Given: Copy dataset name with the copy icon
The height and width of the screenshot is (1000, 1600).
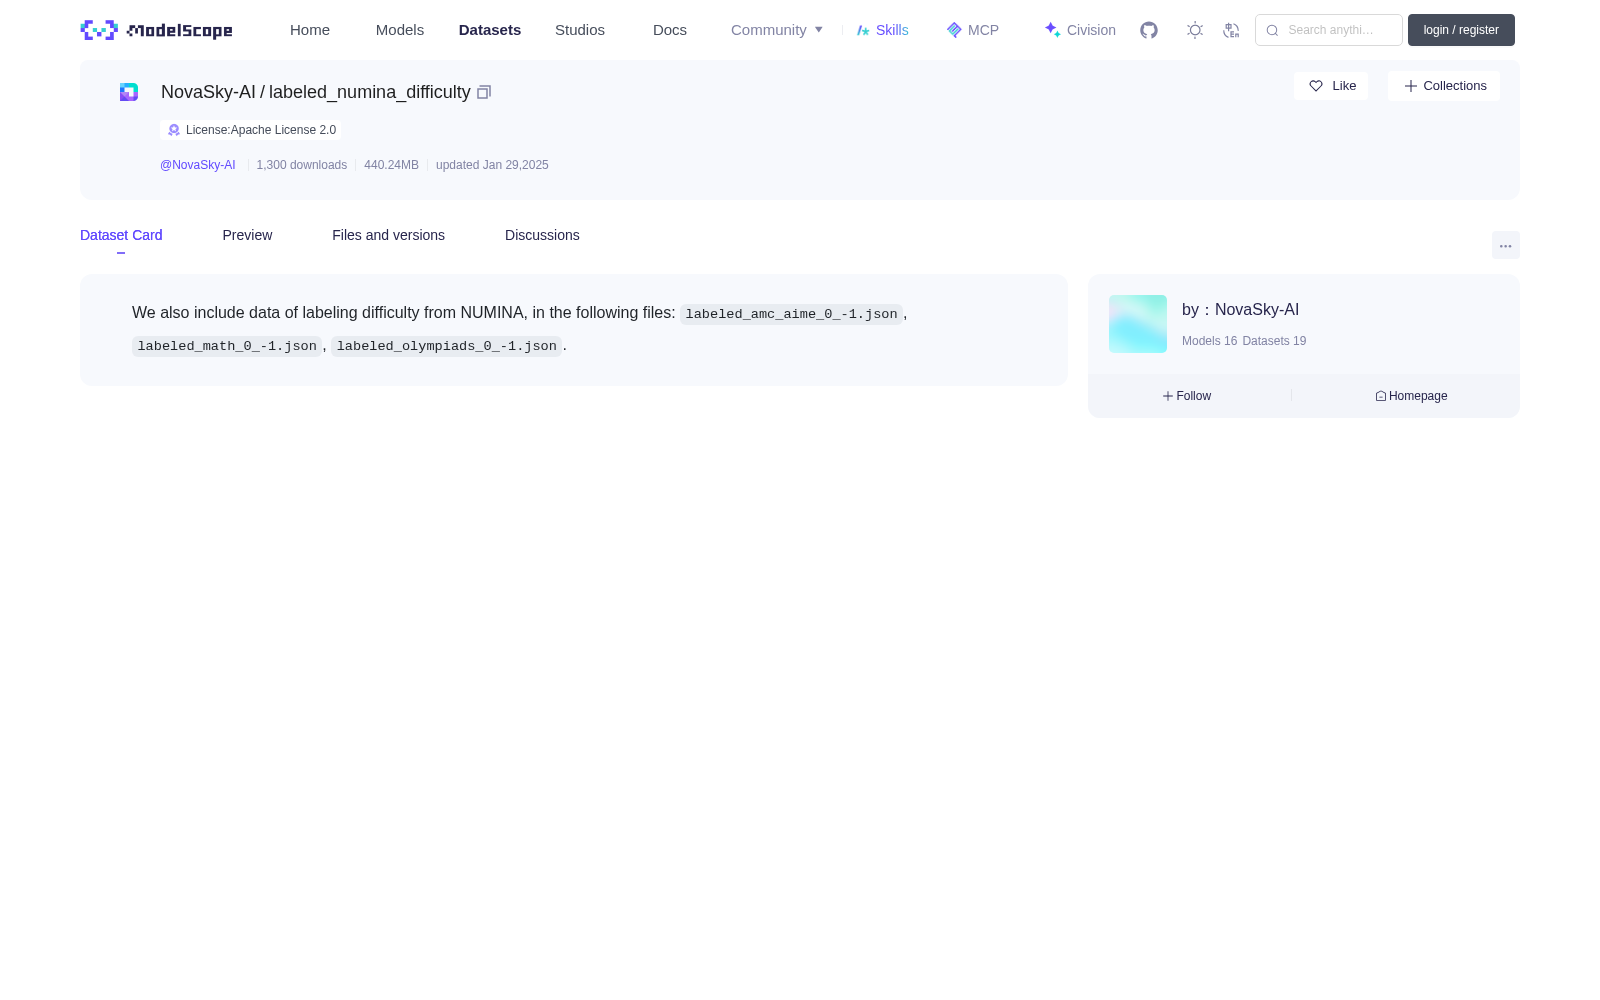Looking at the screenshot, I should pos(484,92).
